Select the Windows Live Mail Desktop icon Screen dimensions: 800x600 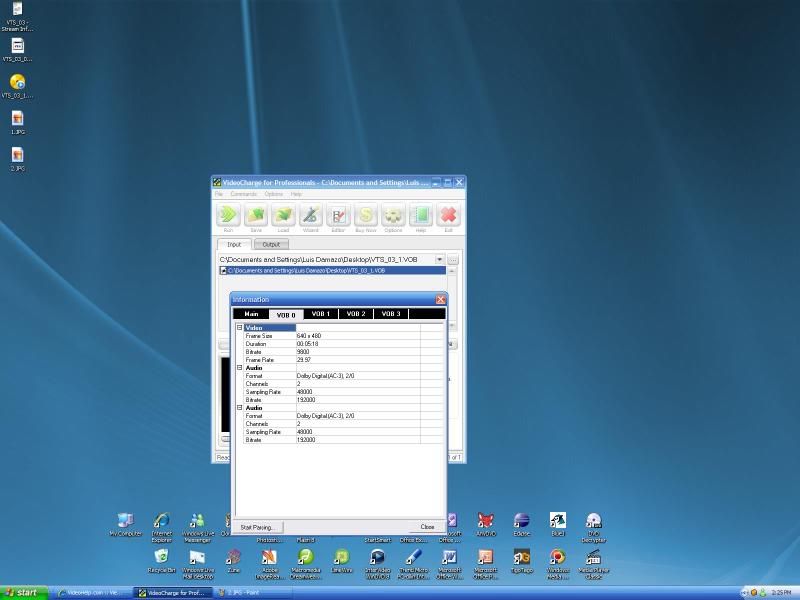pos(197,564)
